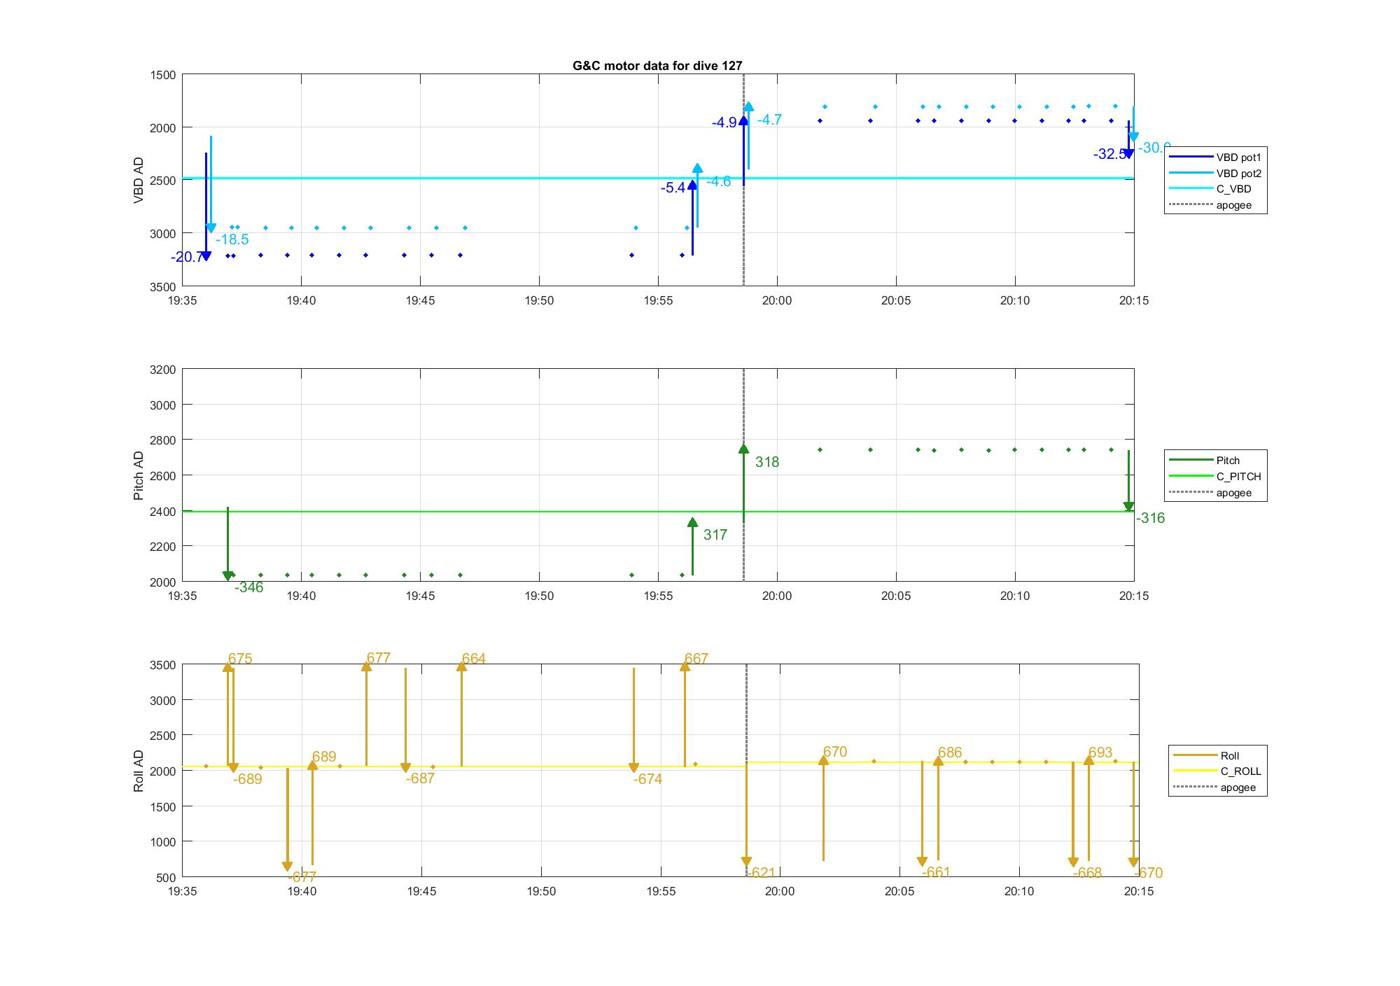Click the '-661' roll data label

(936, 871)
